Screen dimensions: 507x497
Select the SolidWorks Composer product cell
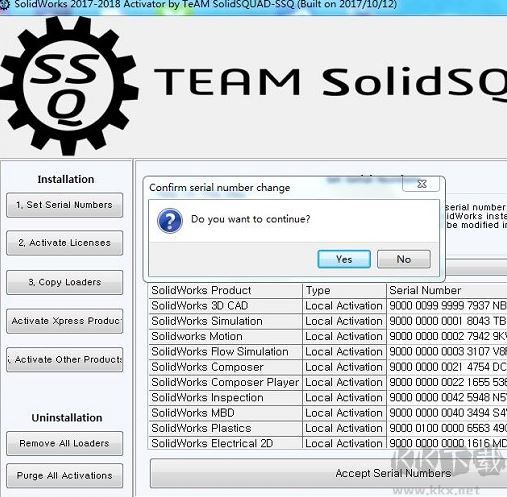(x=225, y=367)
